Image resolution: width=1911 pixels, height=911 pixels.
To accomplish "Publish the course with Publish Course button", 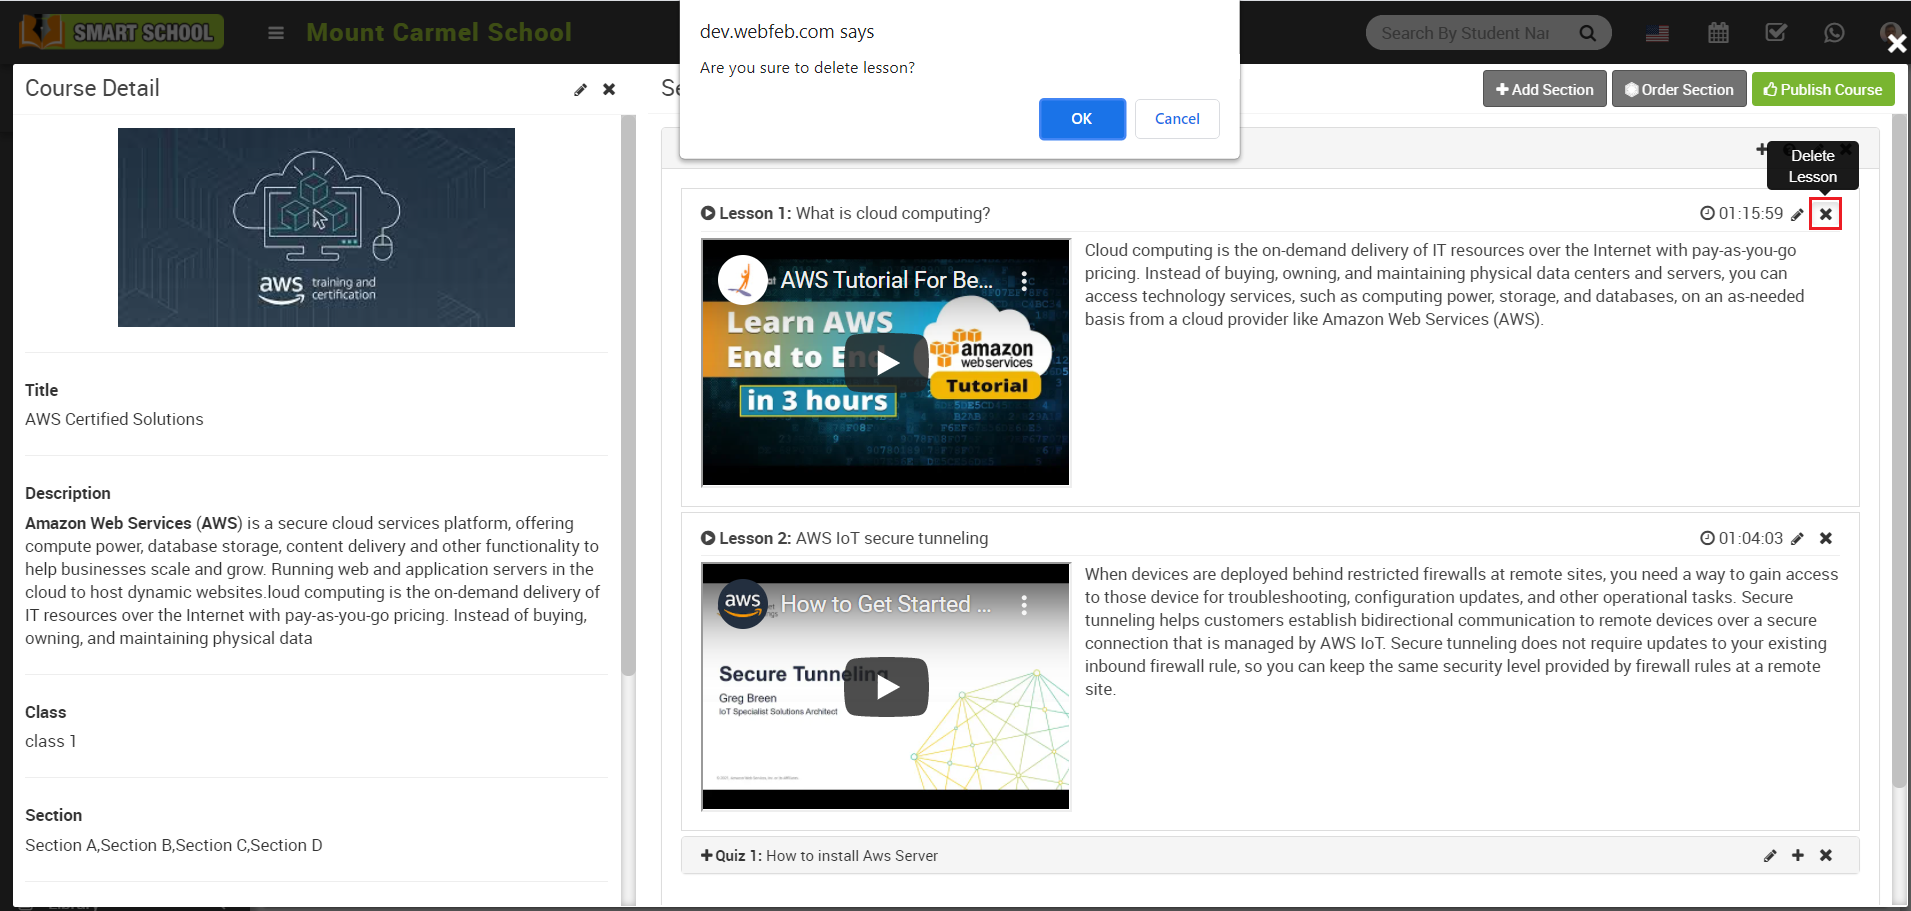I will click(x=1822, y=89).
